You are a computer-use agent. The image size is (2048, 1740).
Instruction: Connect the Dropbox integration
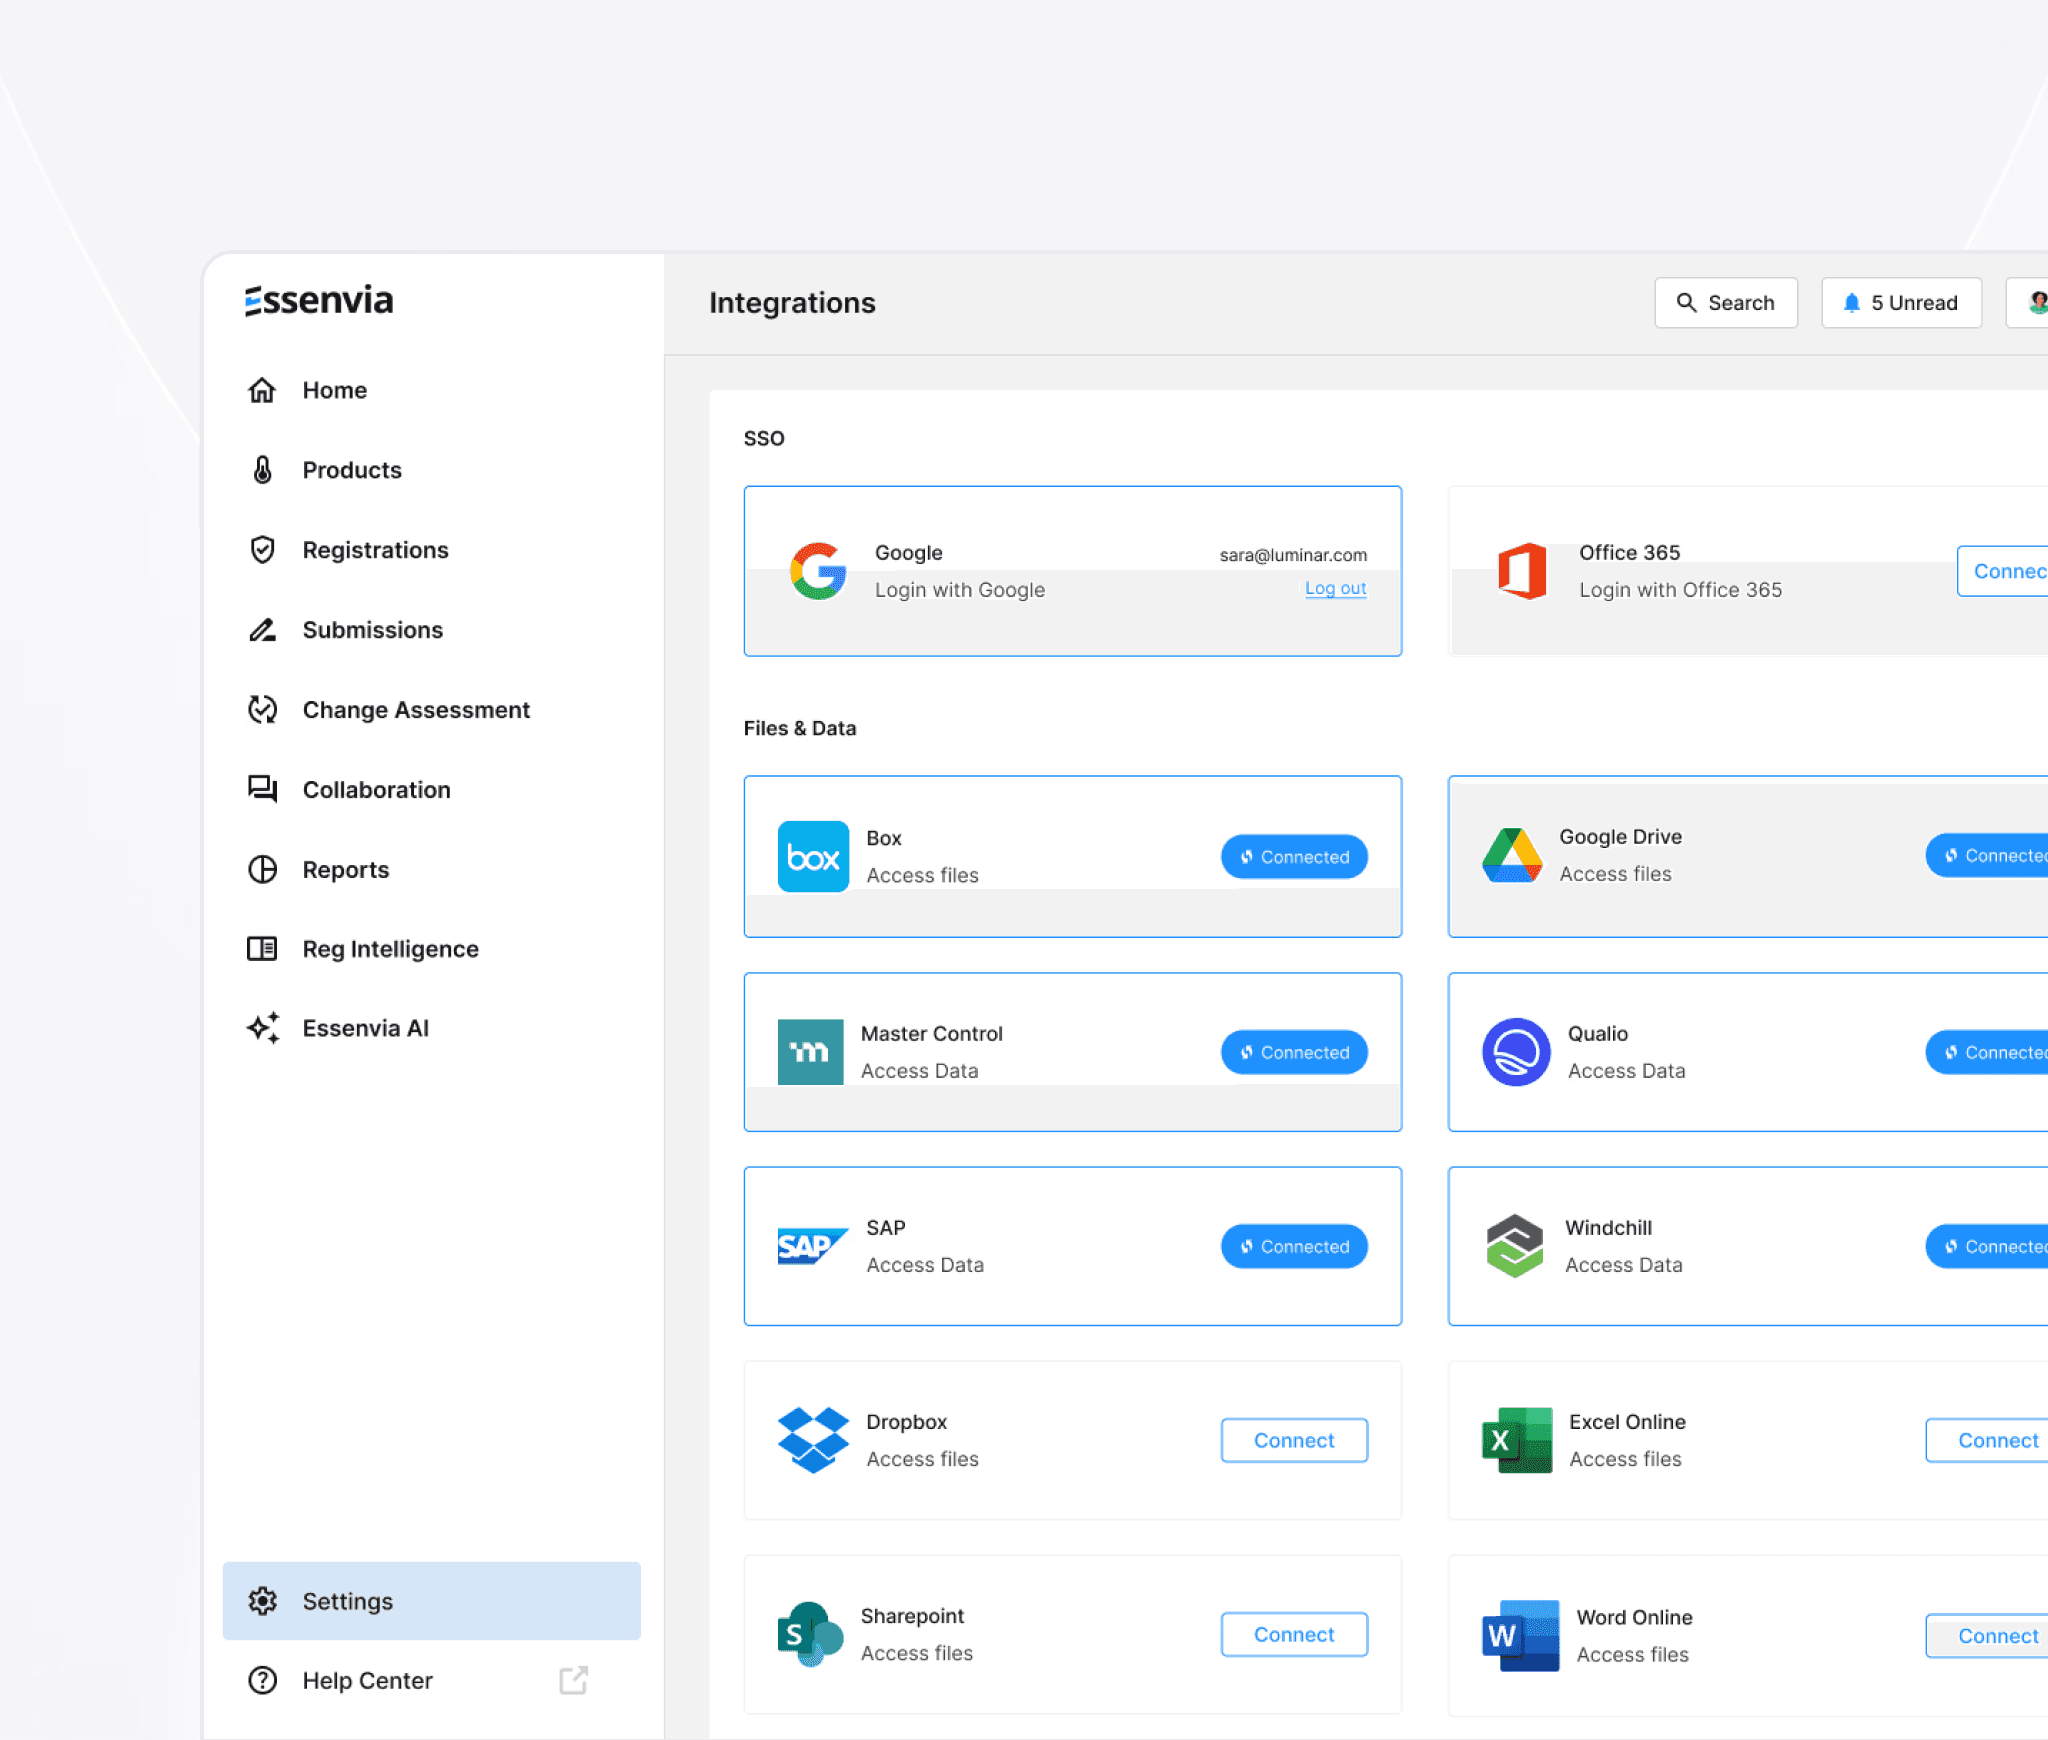click(1293, 1440)
